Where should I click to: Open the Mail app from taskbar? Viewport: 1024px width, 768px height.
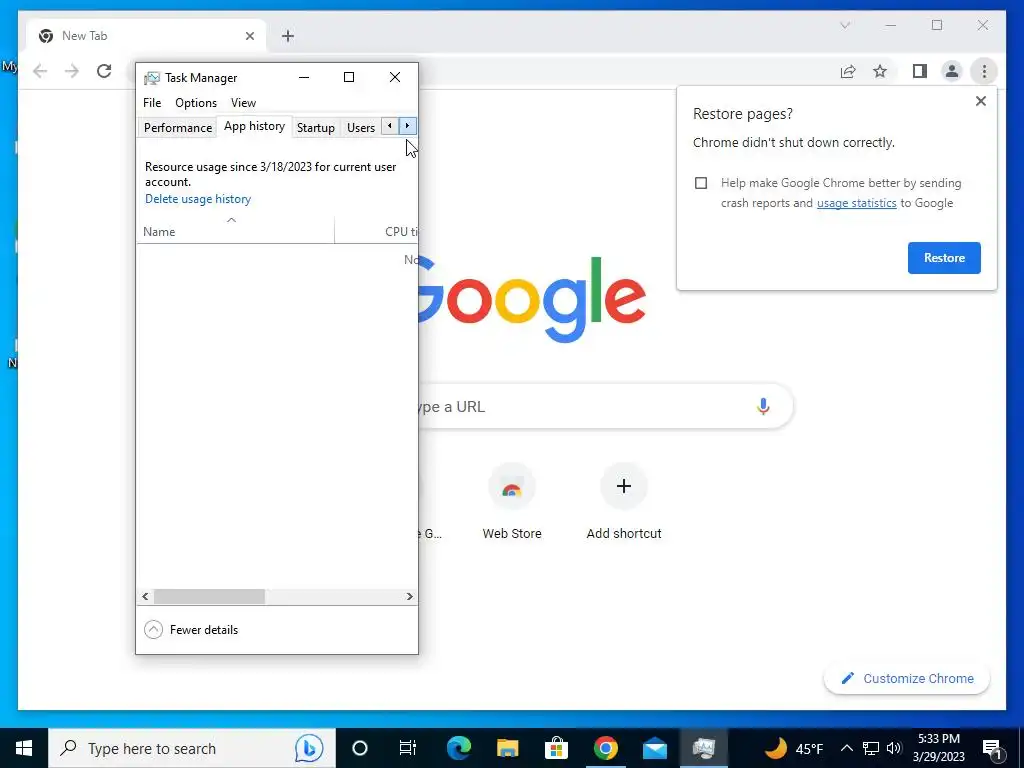(654, 748)
